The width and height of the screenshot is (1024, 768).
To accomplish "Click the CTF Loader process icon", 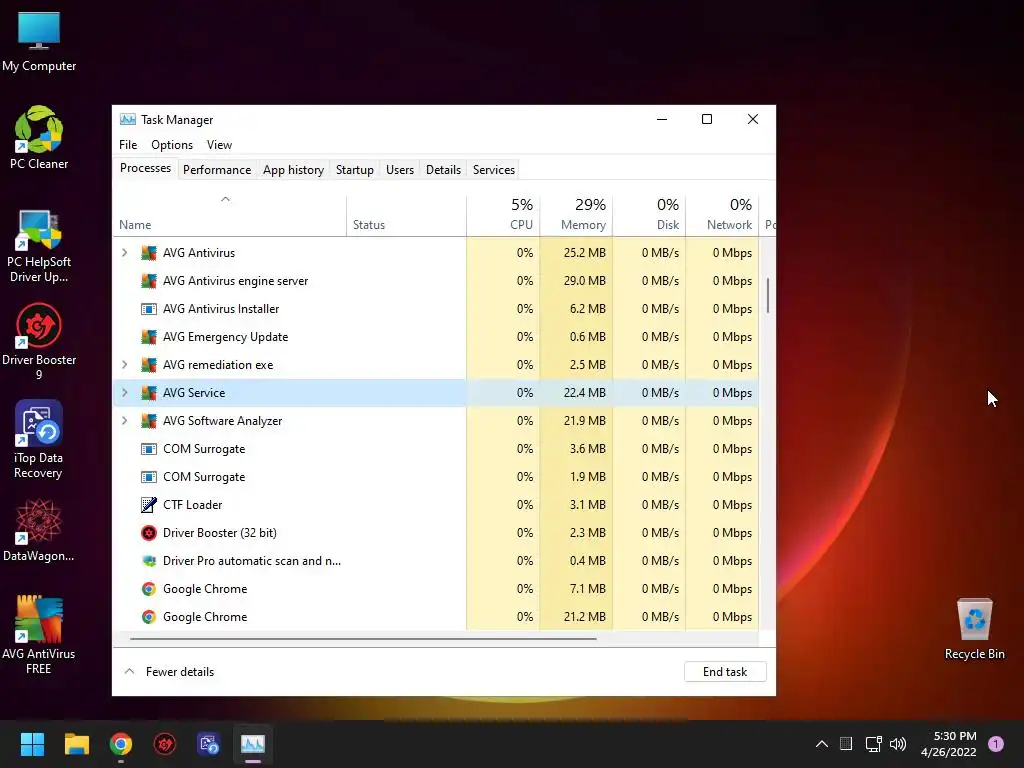I will point(149,505).
